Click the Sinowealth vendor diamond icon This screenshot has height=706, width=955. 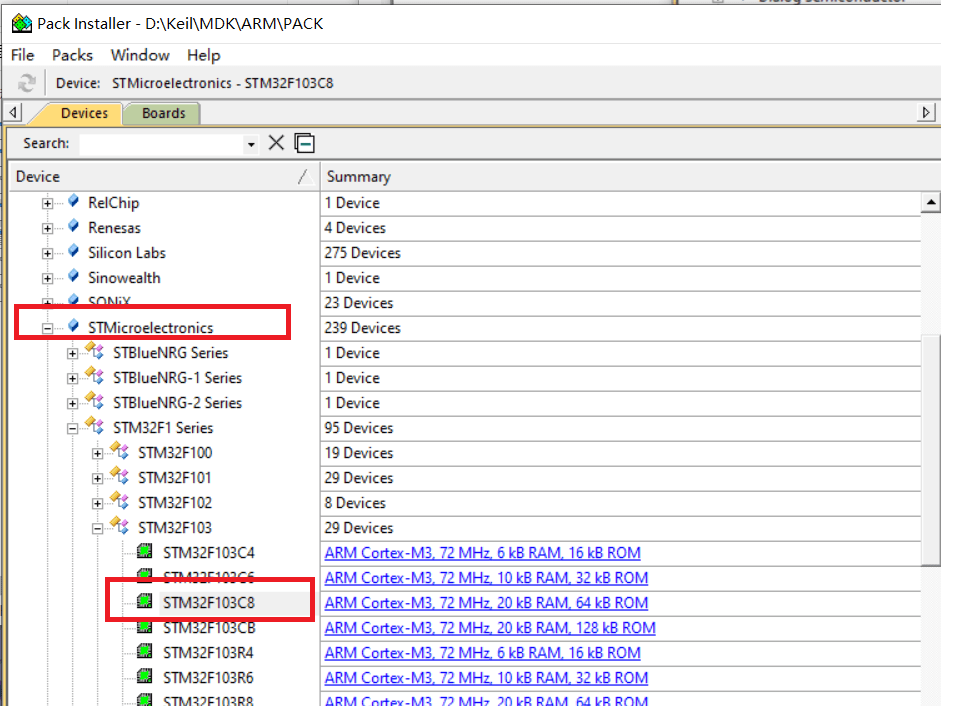click(x=74, y=276)
